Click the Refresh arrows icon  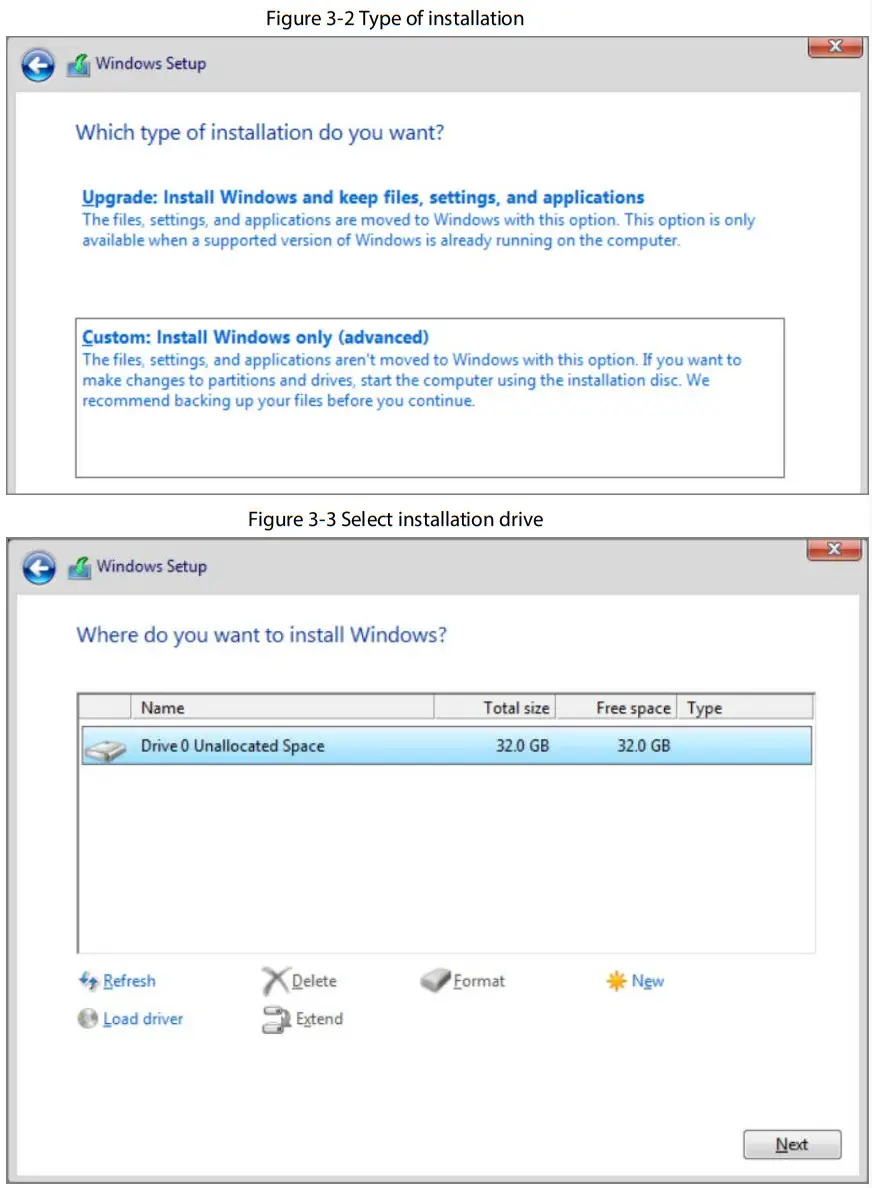click(x=89, y=981)
